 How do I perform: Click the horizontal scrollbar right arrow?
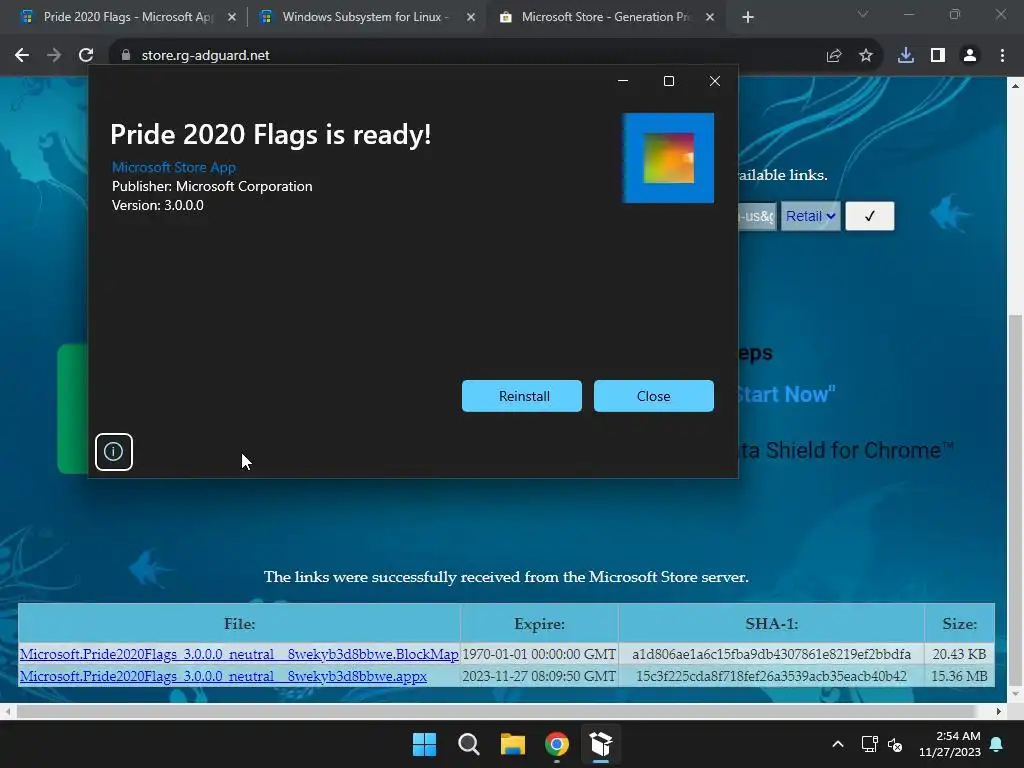[x=999, y=711]
